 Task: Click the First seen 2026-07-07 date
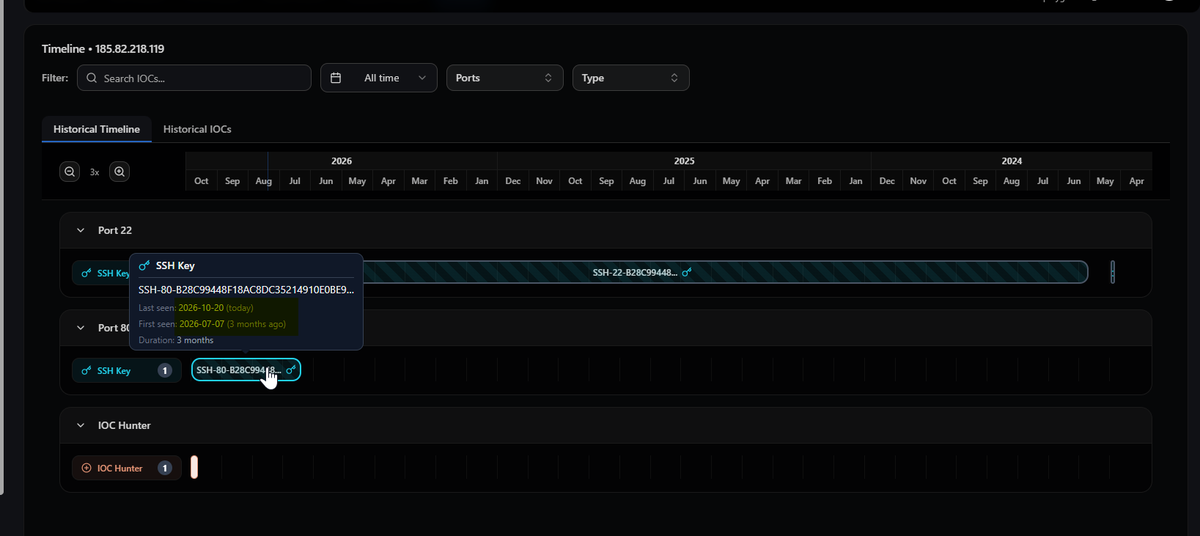coord(199,324)
